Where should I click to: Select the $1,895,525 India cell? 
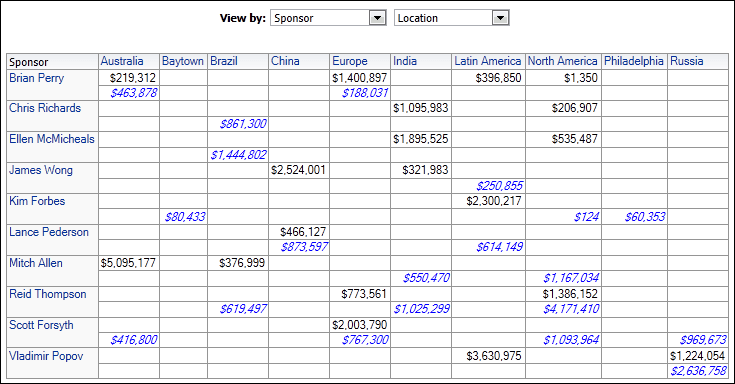420,139
